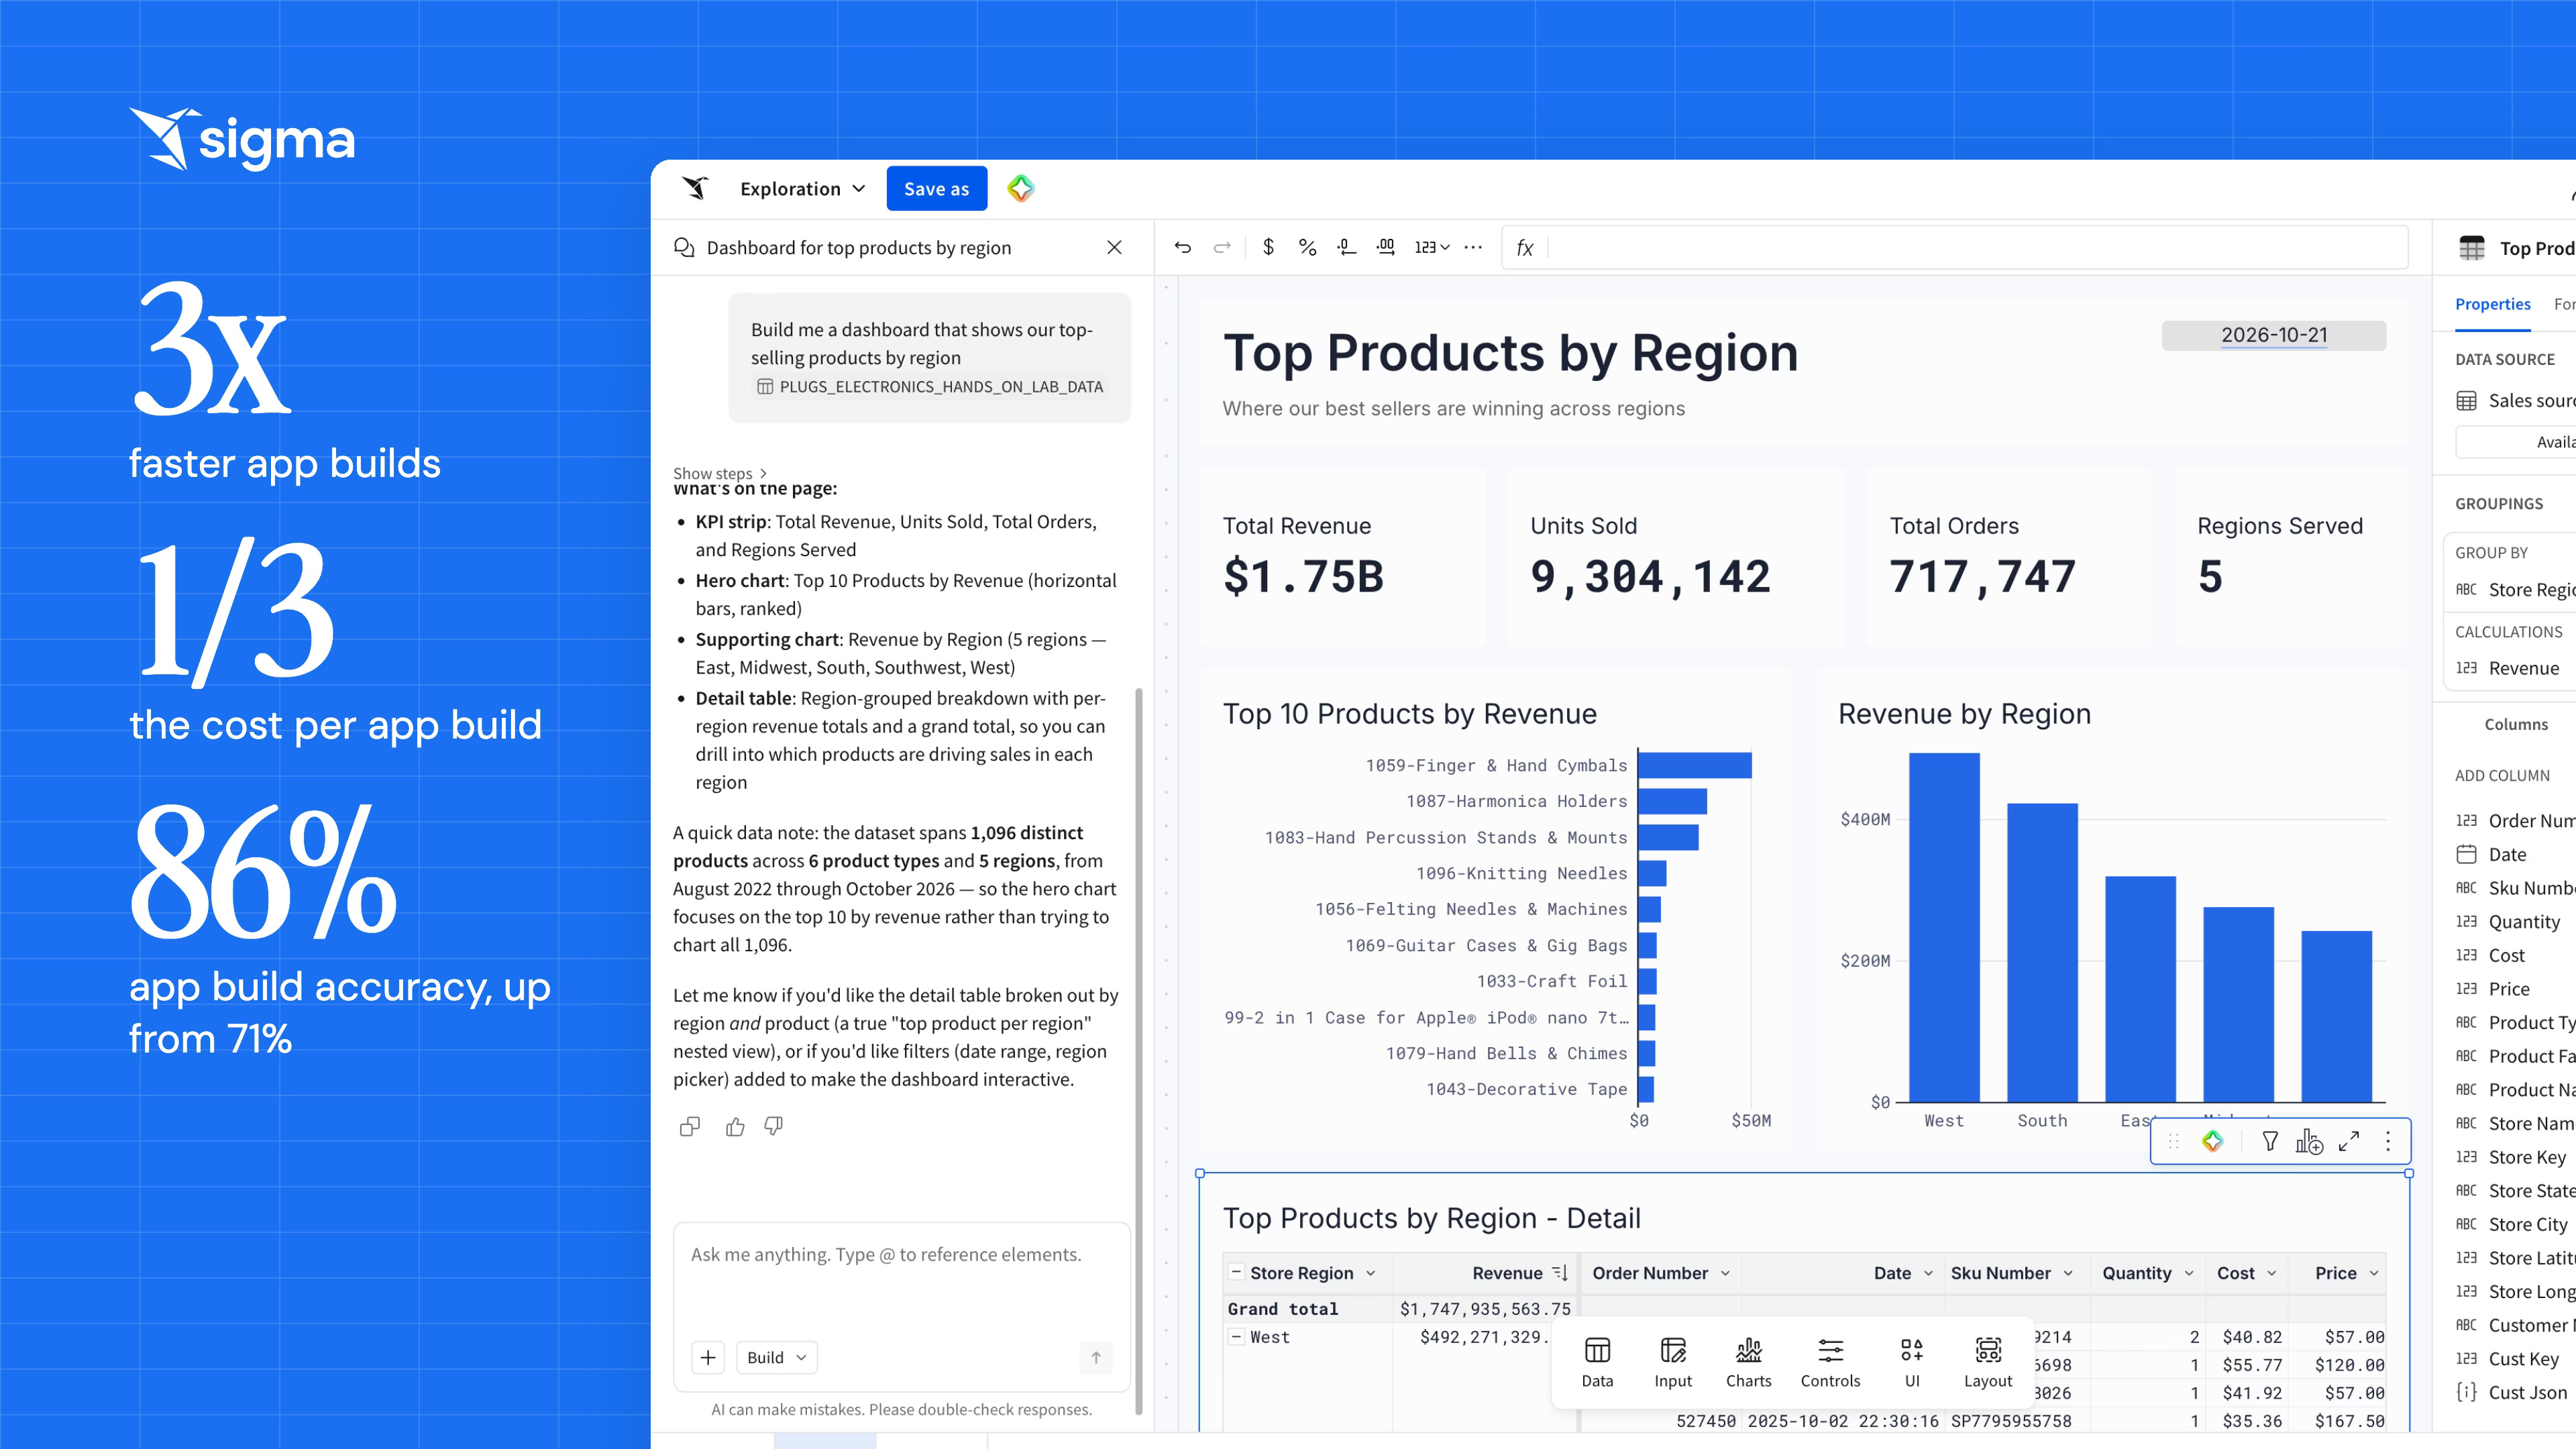The image size is (2576, 1449).
Task: Click the 2026-10-21 date control
Action: pyautogui.click(x=2274, y=335)
